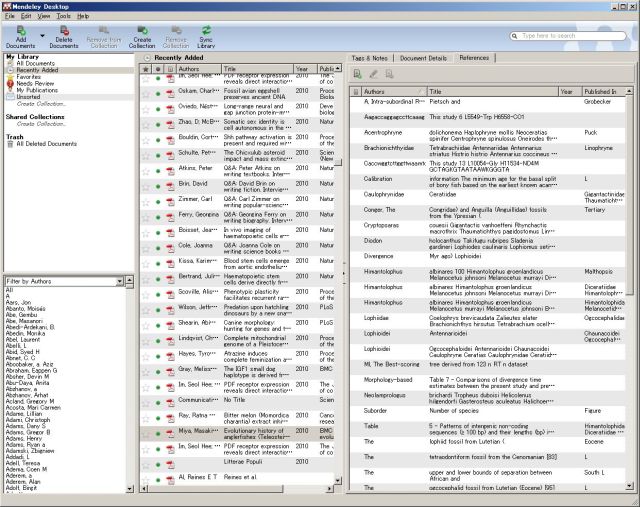The image size is (640, 507).
Task: Toggle favorite star for Brin, David row
Action: coord(146,187)
